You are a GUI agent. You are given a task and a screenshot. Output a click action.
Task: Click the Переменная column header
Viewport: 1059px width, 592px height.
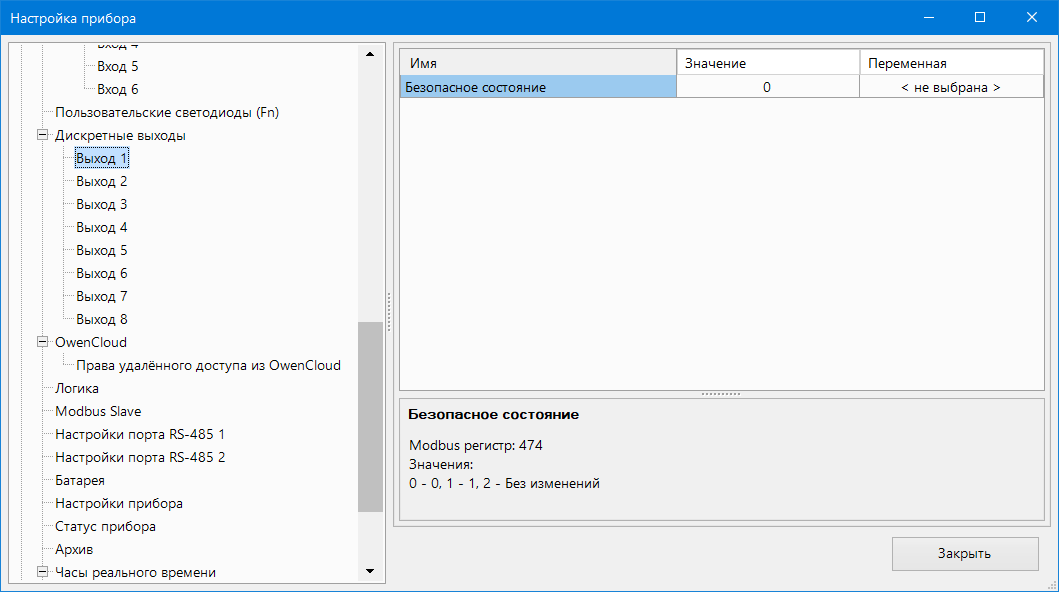pyautogui.click(x=950, y=63)
